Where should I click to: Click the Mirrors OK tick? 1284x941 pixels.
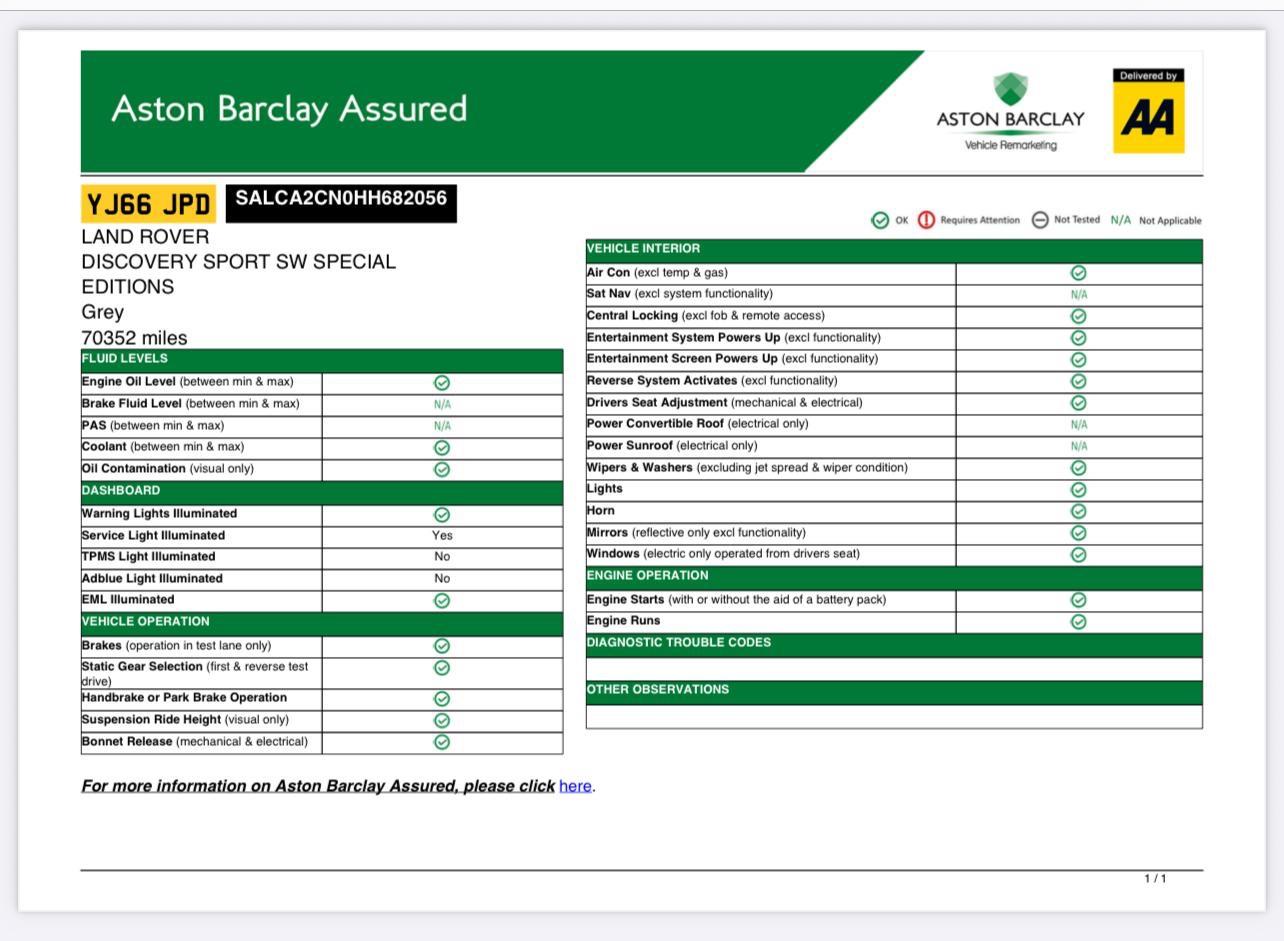tap(1079, 533)
